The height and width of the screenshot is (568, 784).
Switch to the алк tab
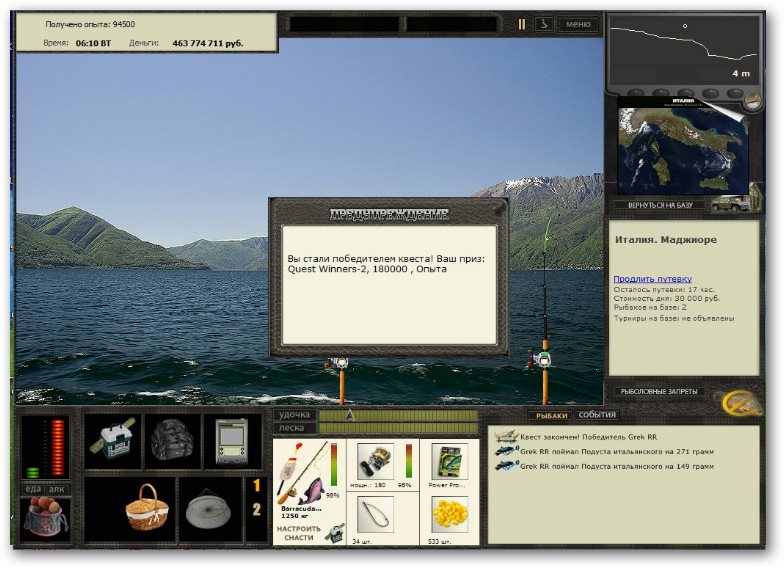point(57,489)
